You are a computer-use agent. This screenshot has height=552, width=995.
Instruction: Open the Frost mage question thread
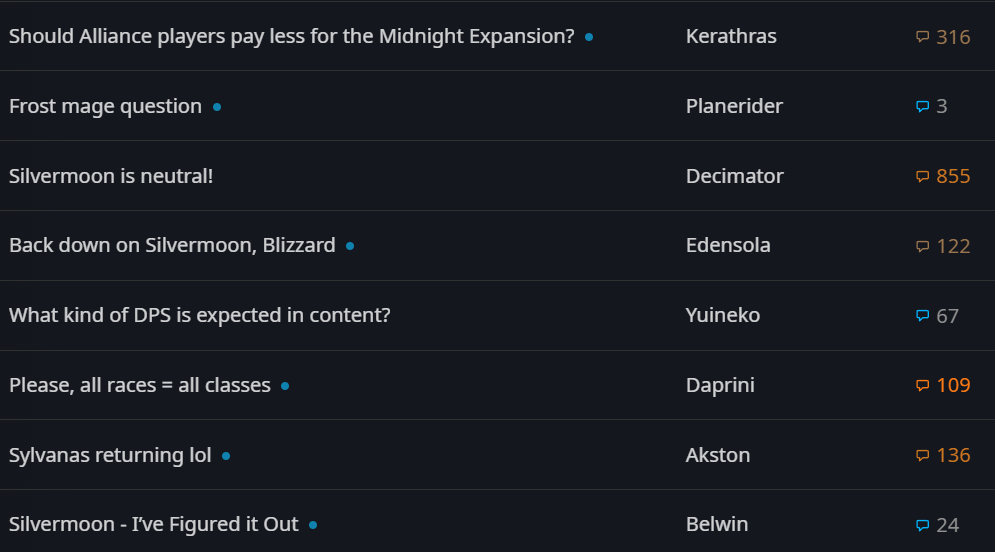tap(105, 106)
